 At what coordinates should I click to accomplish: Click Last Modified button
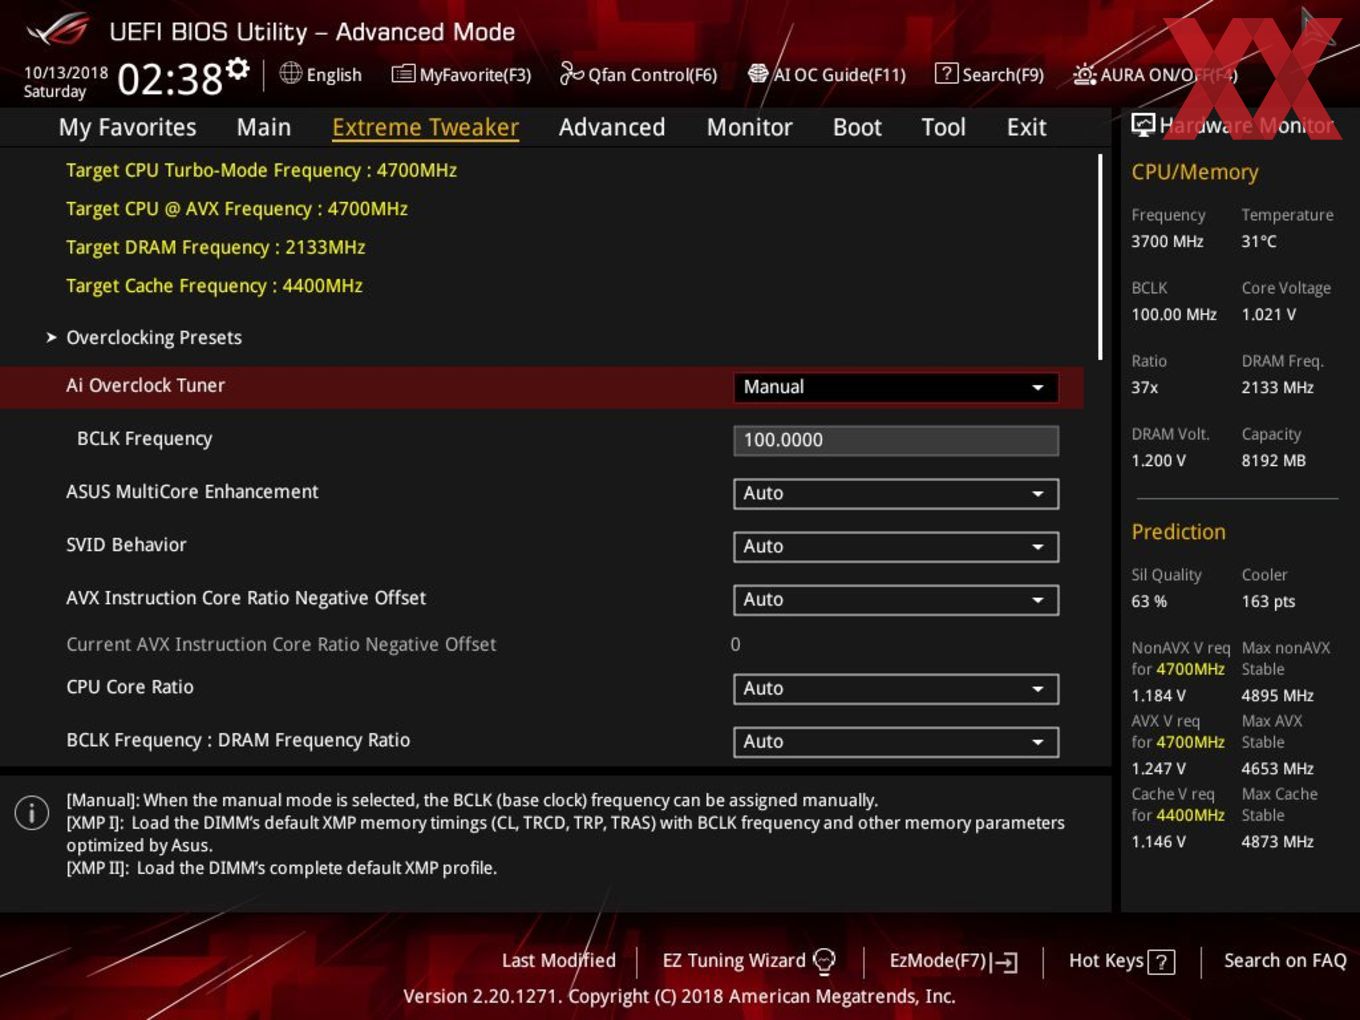pyautogui.click(x=558, y=961)
